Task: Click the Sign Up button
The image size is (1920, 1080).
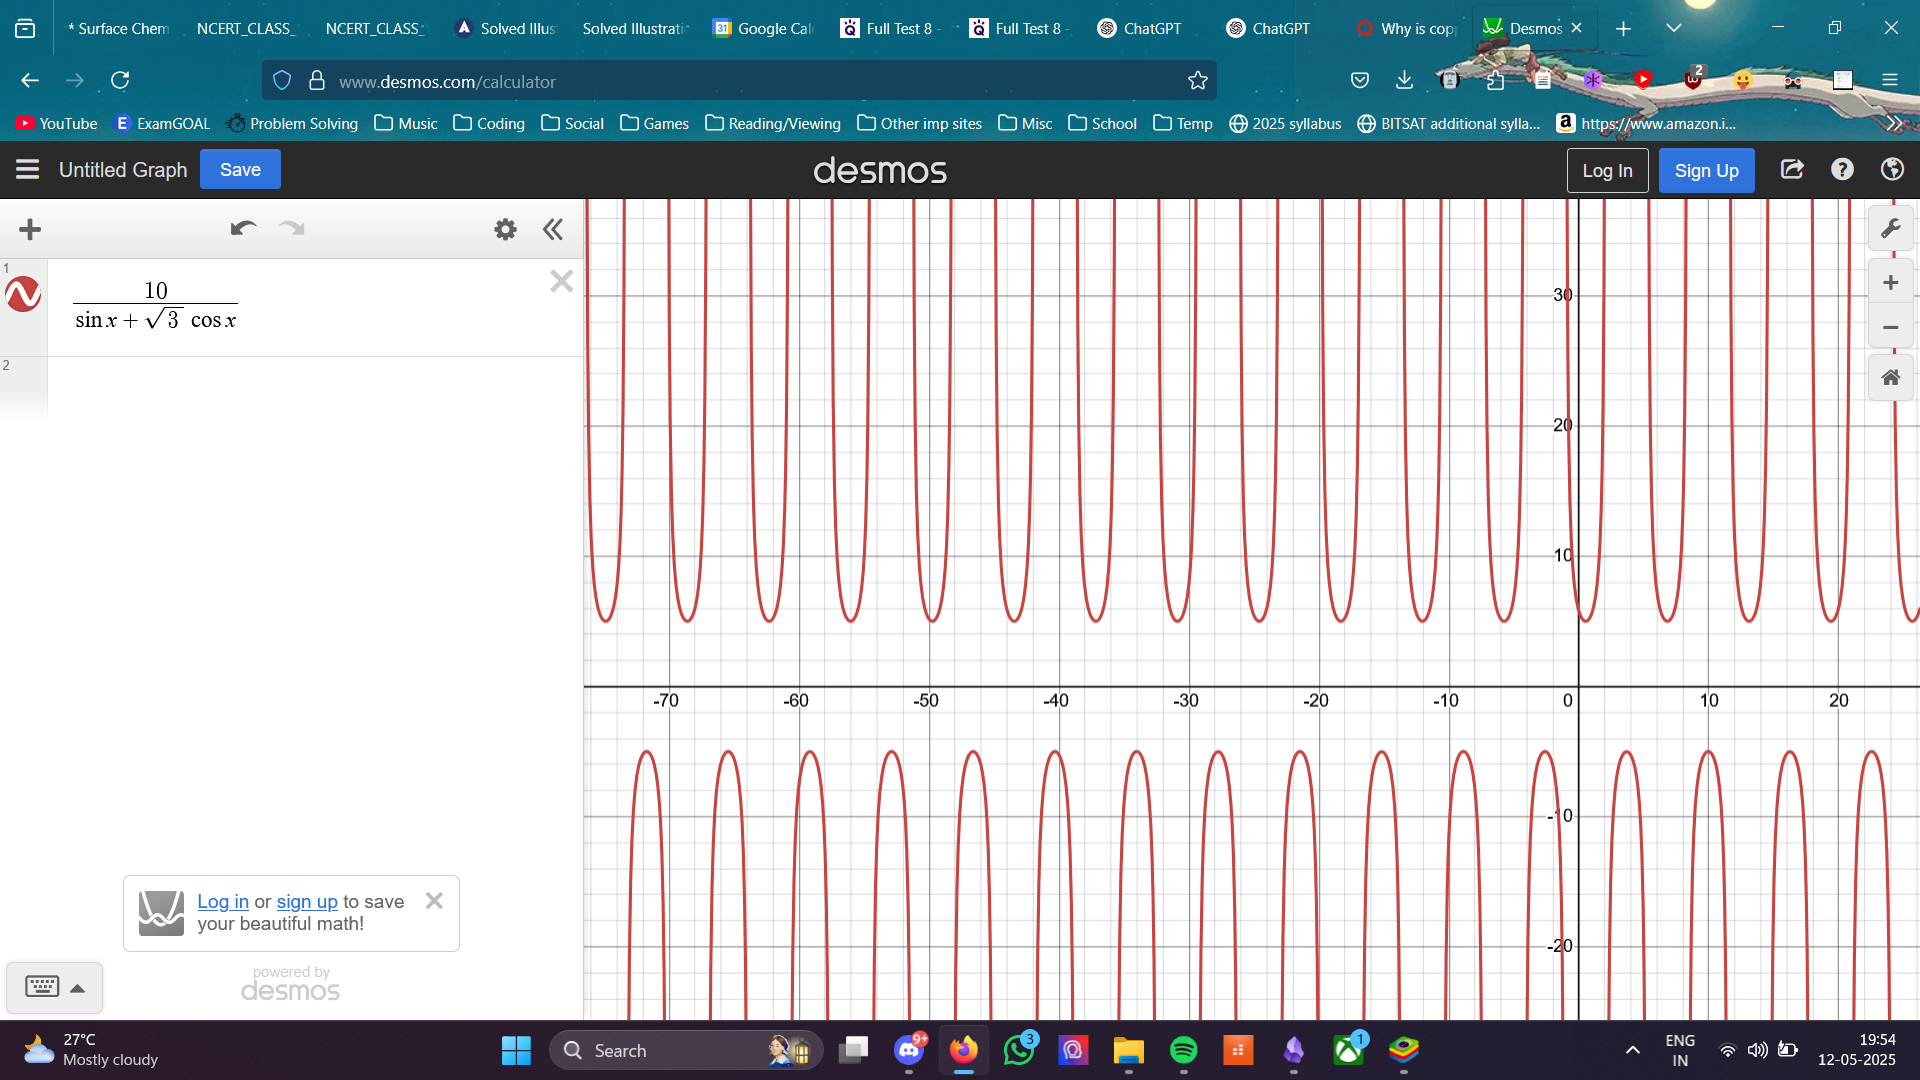Action: tap(1706, 170)
